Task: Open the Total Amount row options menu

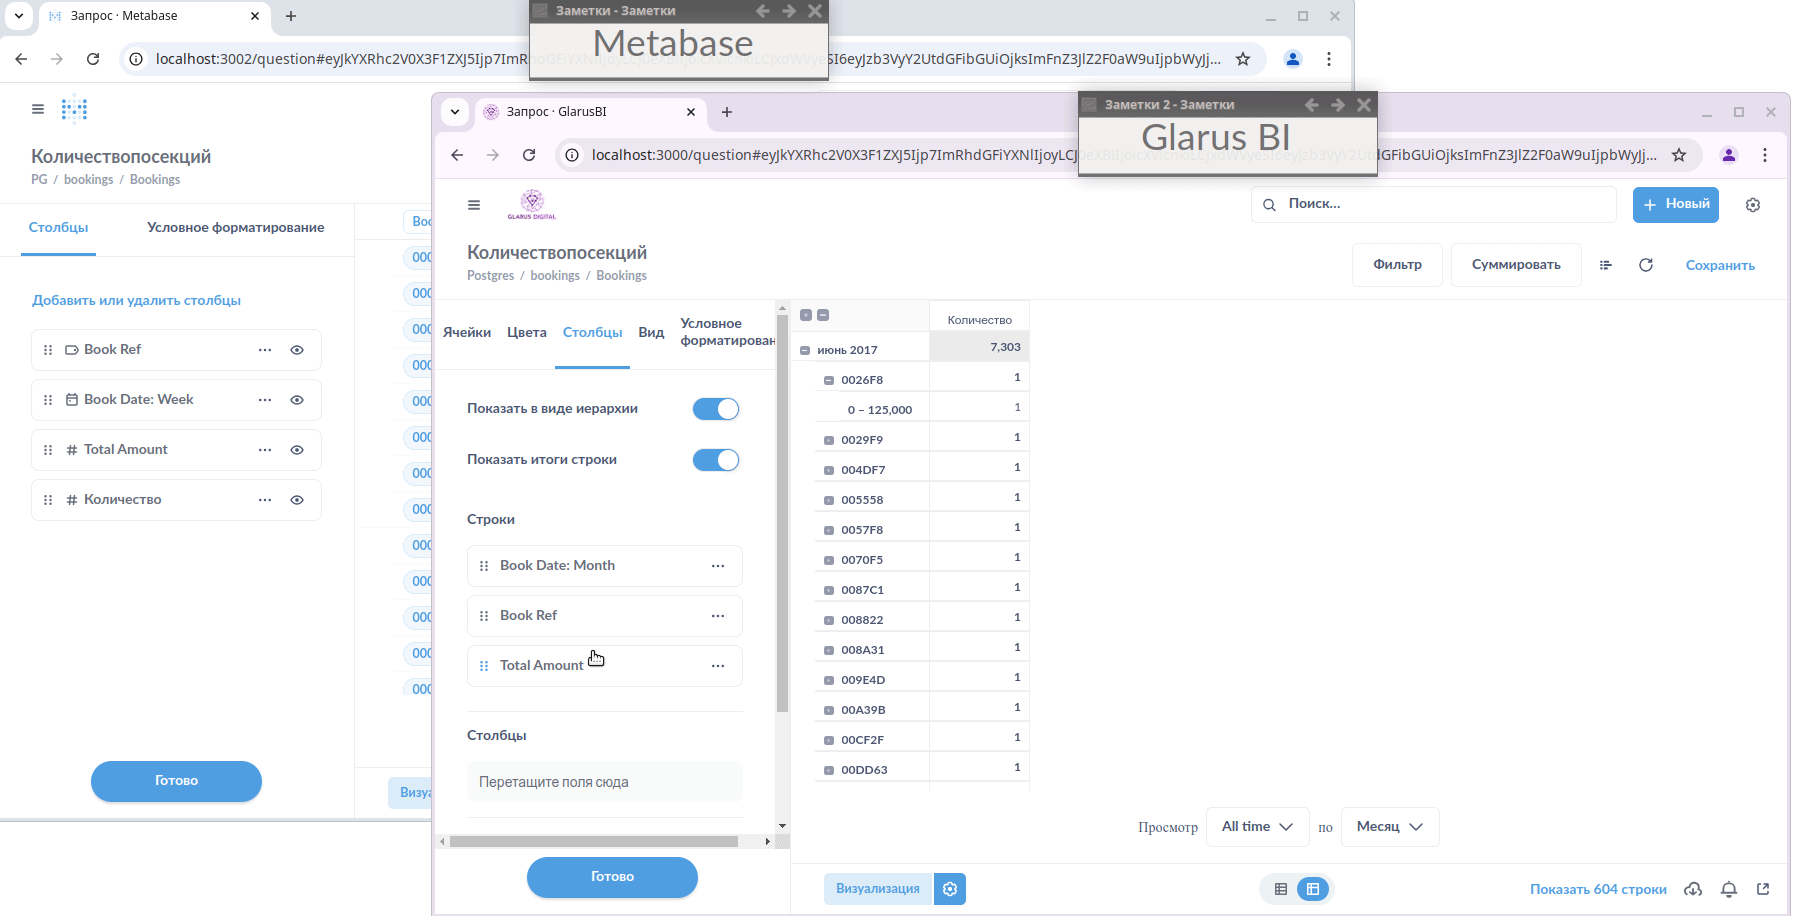Action: (717, 666)
